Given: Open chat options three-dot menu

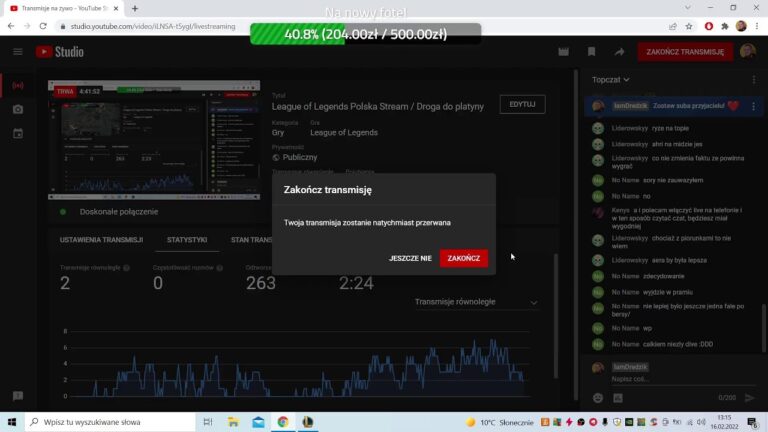Looking at the screenshot, I should tap(753, 79).
